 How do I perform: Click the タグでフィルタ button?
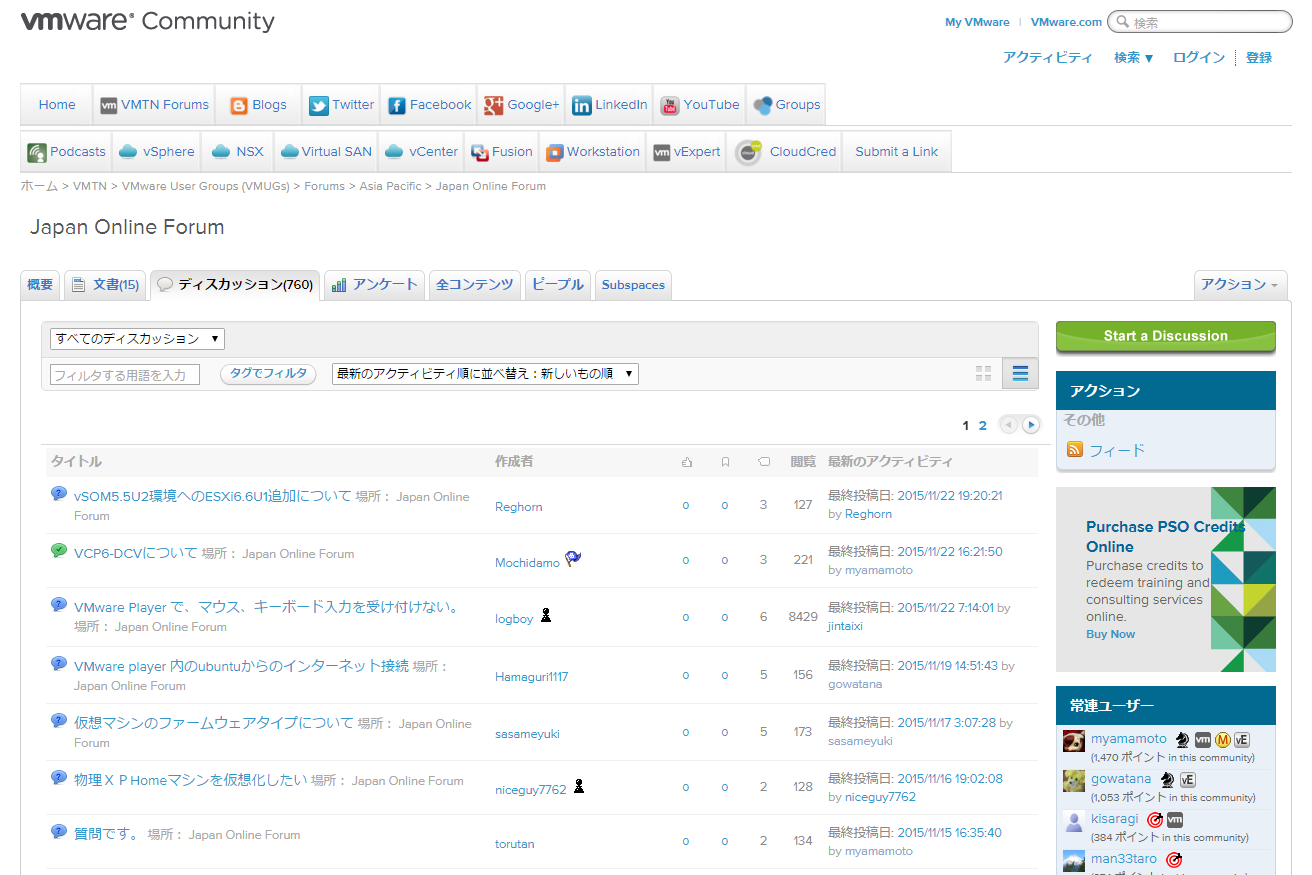268,374
